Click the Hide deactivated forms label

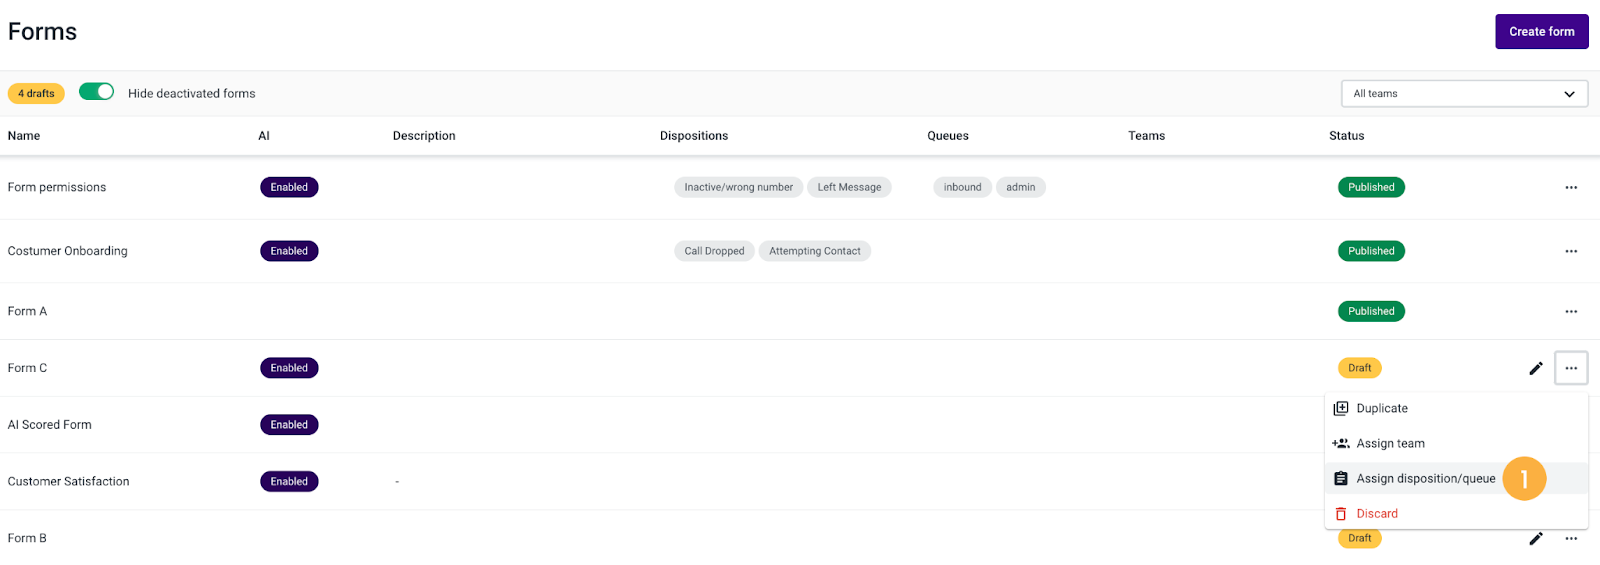click(192, 93)
